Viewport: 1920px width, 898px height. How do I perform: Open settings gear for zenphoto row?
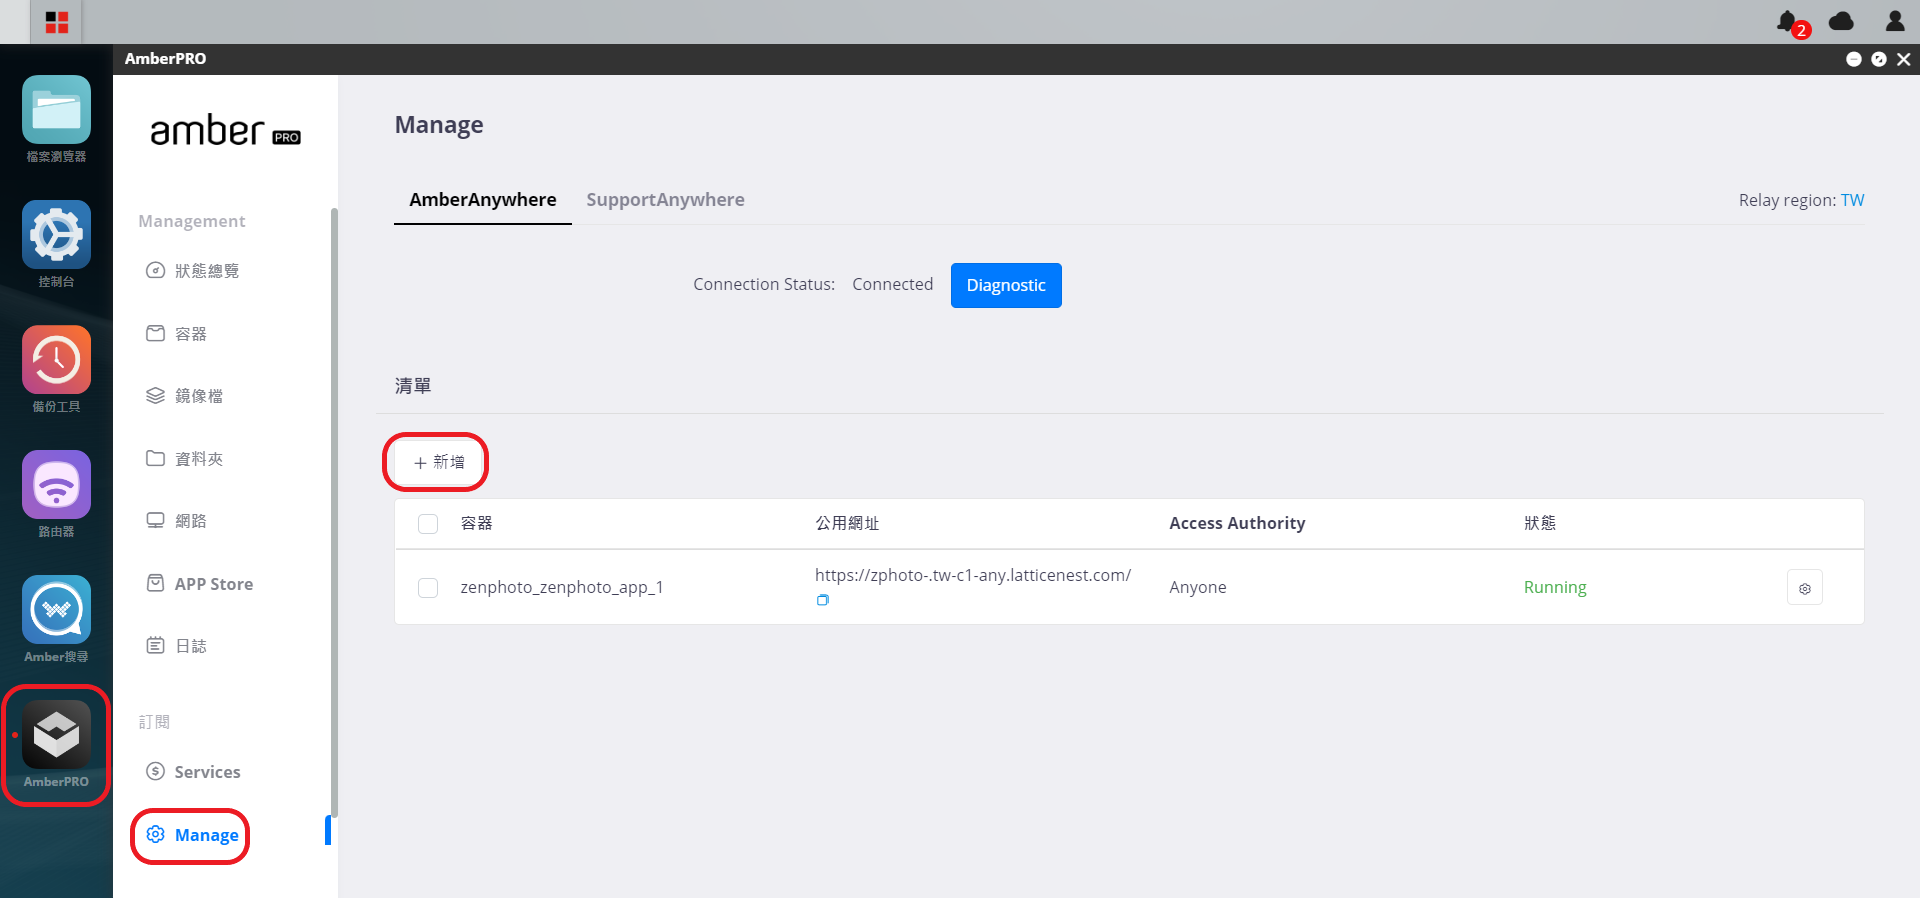point(1804,588)
